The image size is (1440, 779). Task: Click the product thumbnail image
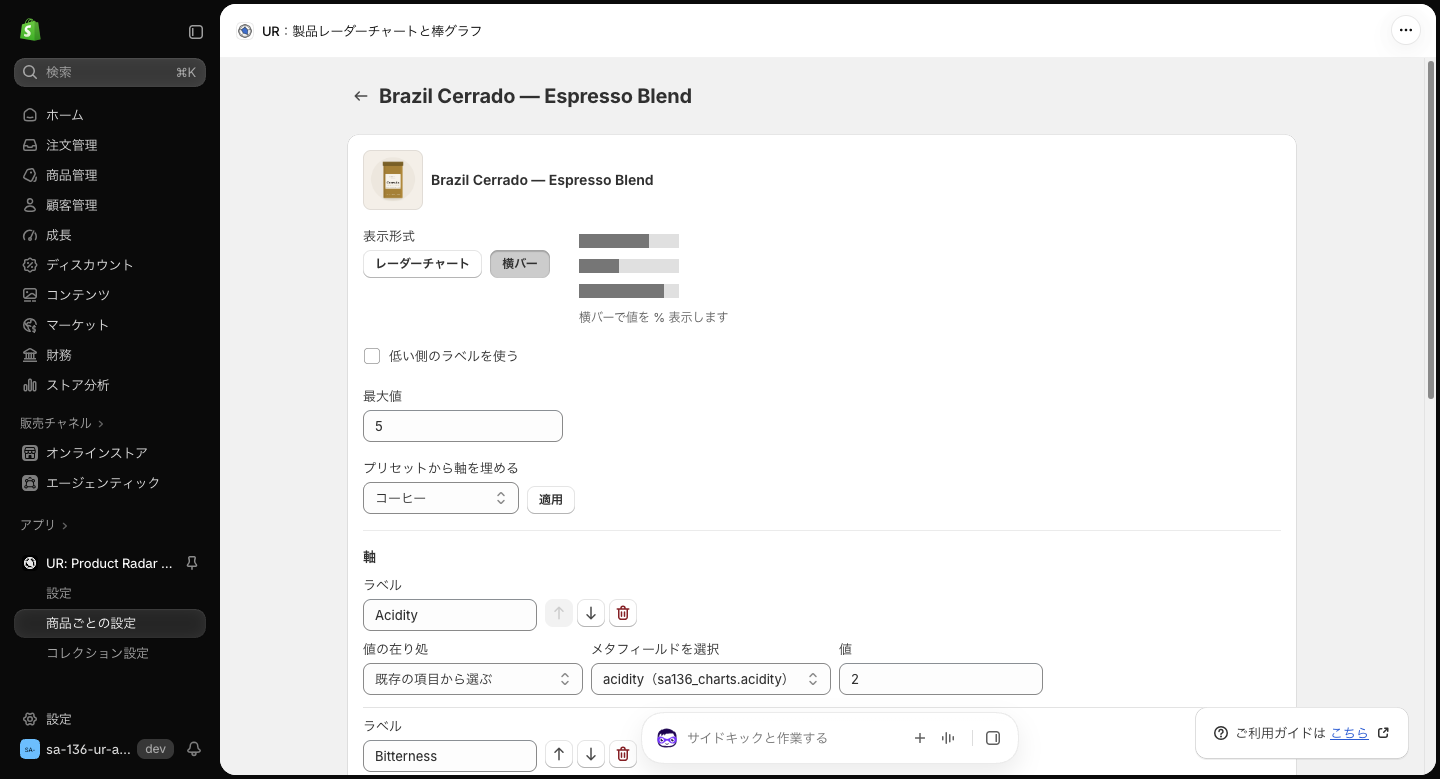(x=393, y=180)
